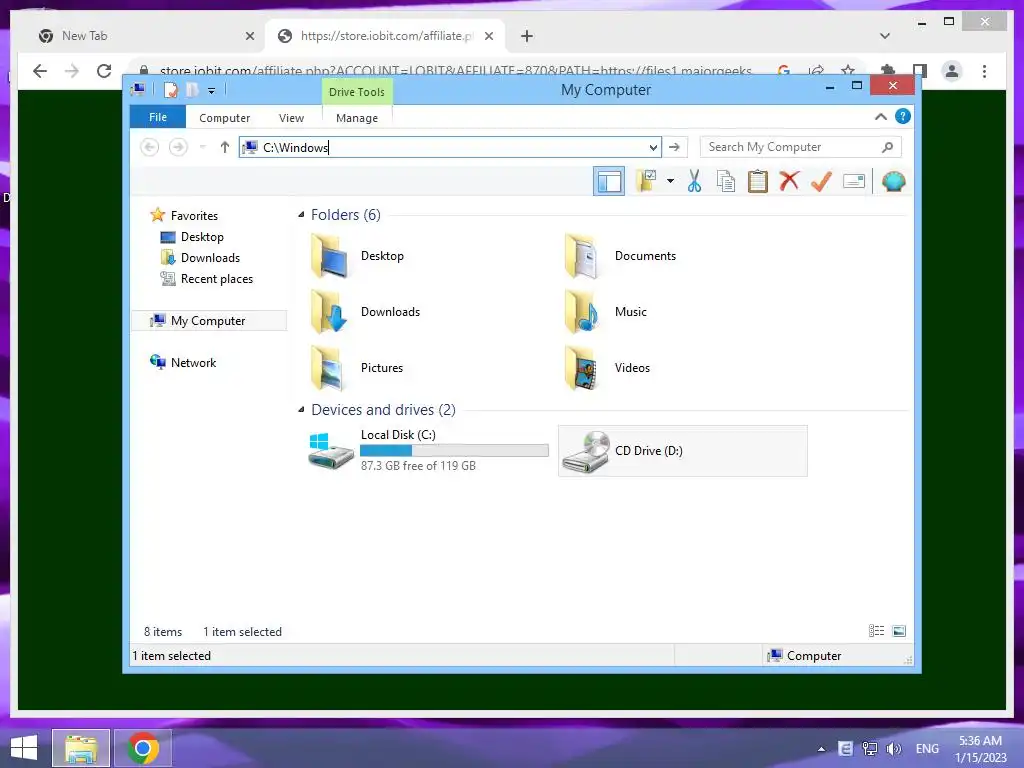Click the new folder quick access icon
Screen dimensions: 1024x768
192,90
